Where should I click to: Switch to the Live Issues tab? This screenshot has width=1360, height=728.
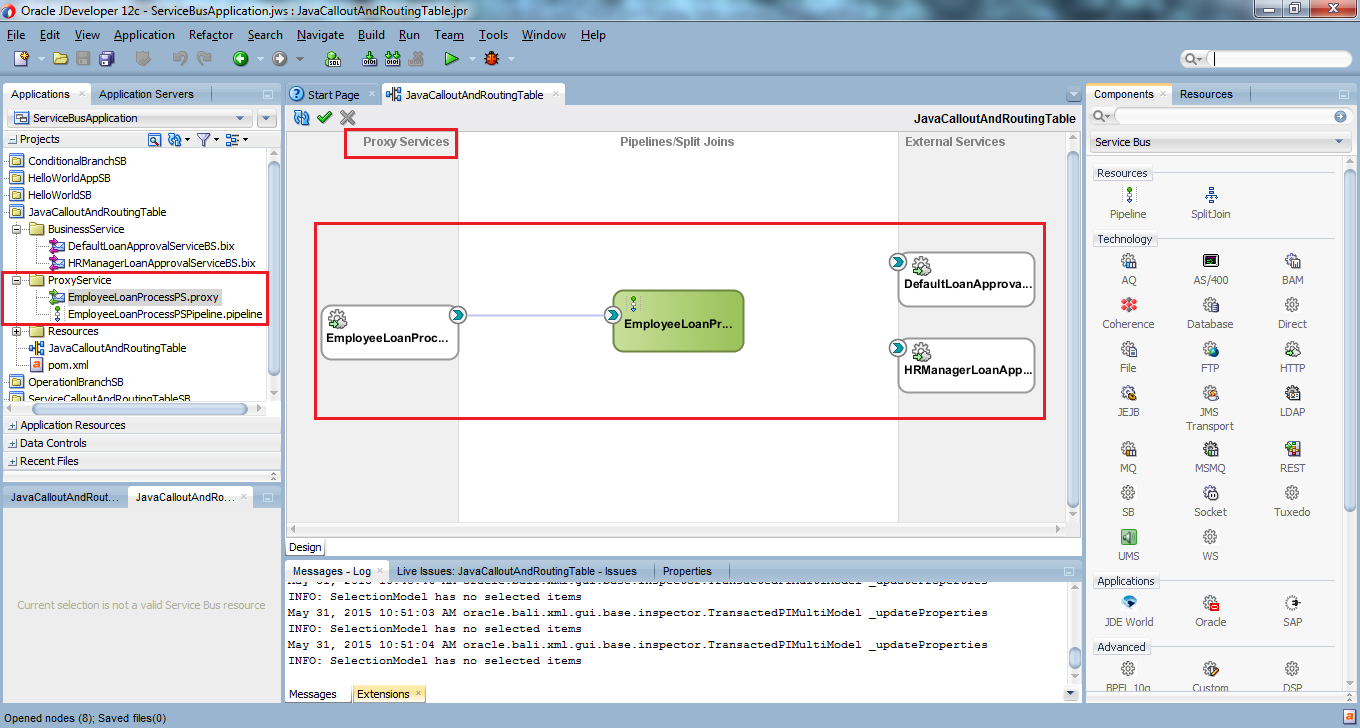coord(517,571)
